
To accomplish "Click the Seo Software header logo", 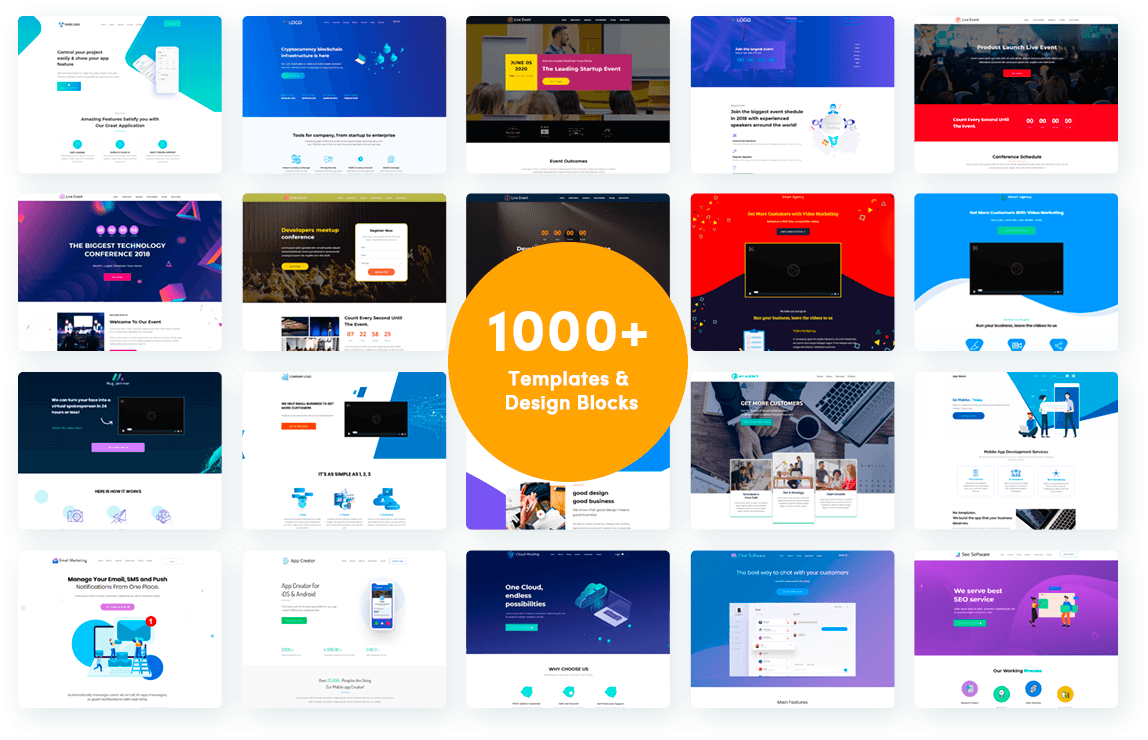I will [958, 554].
